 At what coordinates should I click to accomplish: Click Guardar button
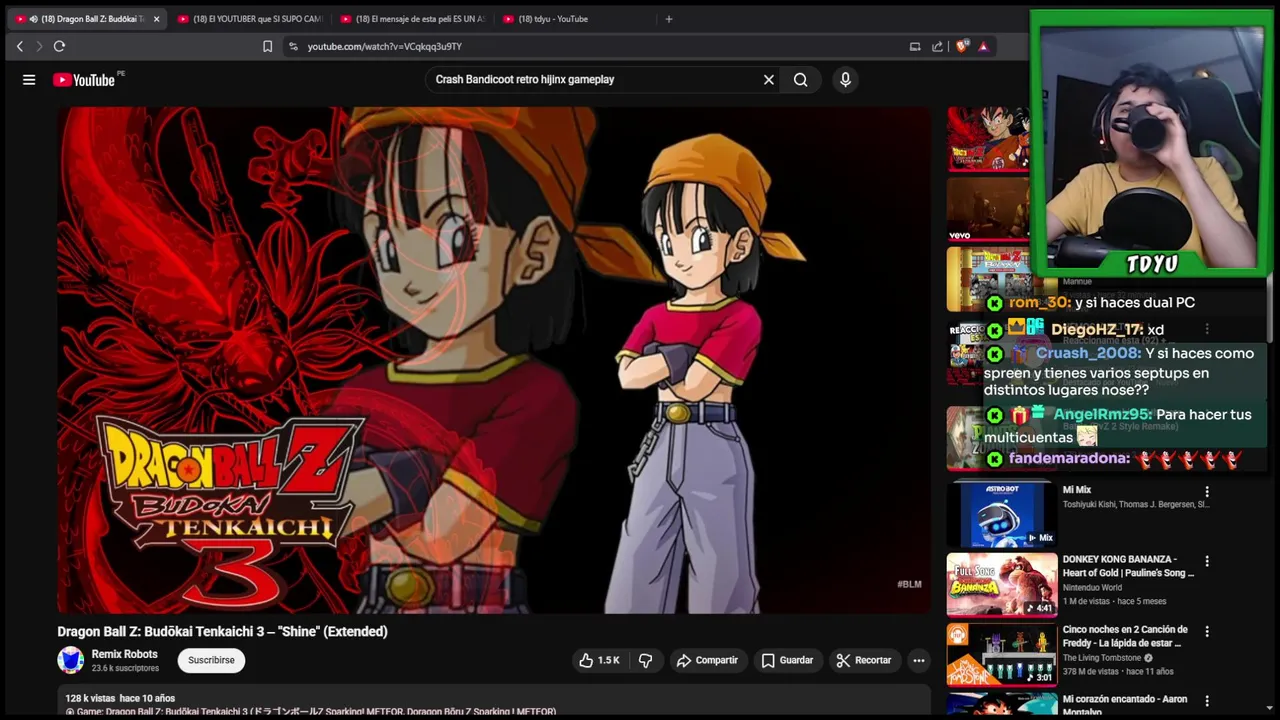pos(787,660)
